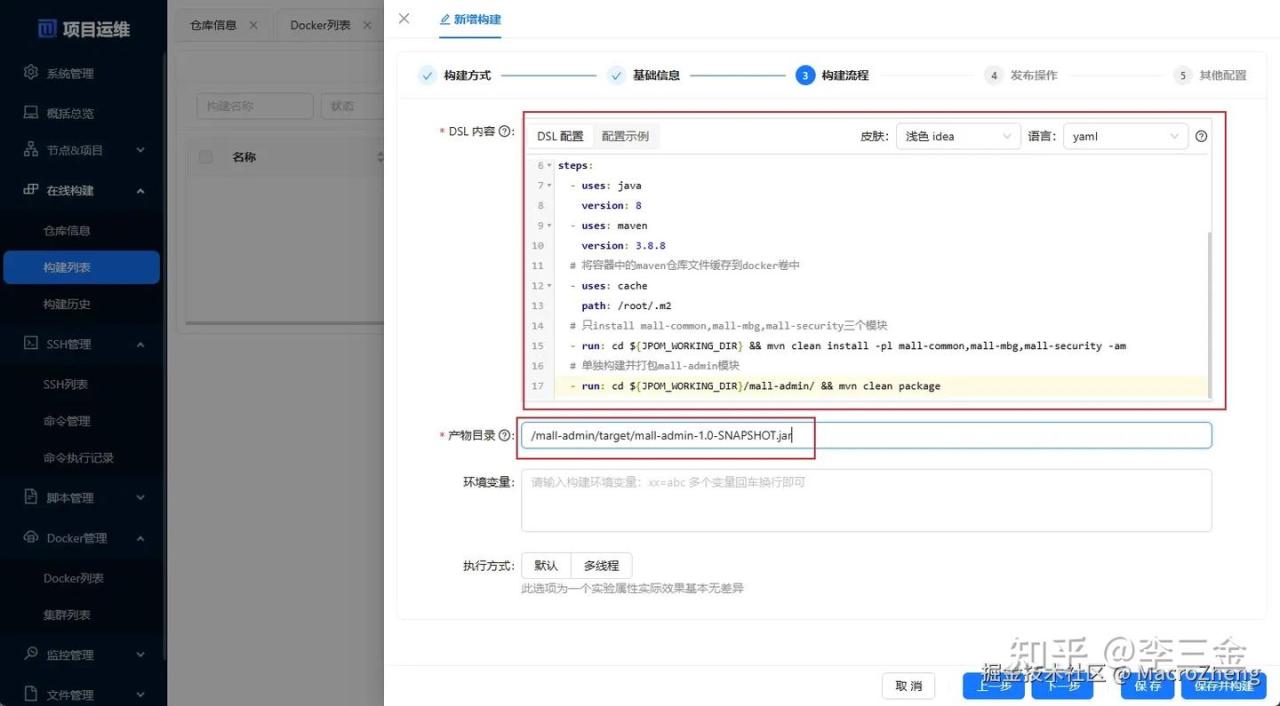
Task: Click the 文件管理 document icon
Action: [31, 694]
